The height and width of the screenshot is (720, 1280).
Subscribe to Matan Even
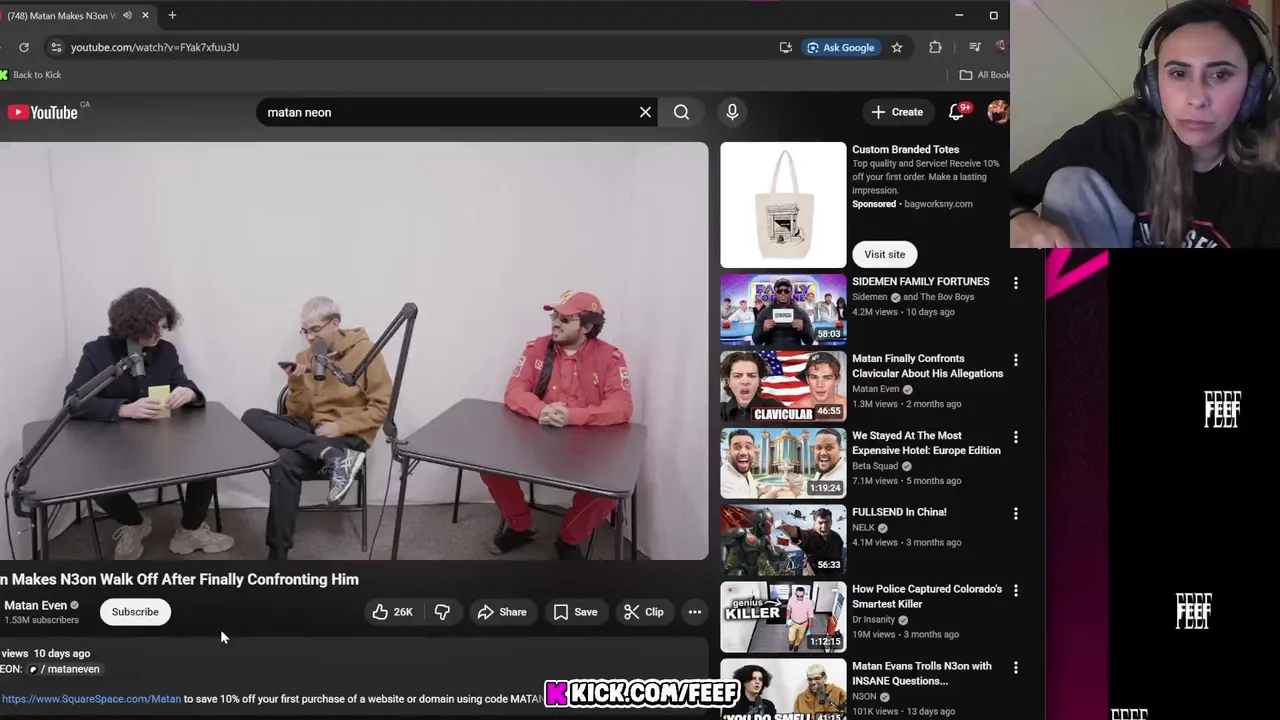(x=135, y=612)
